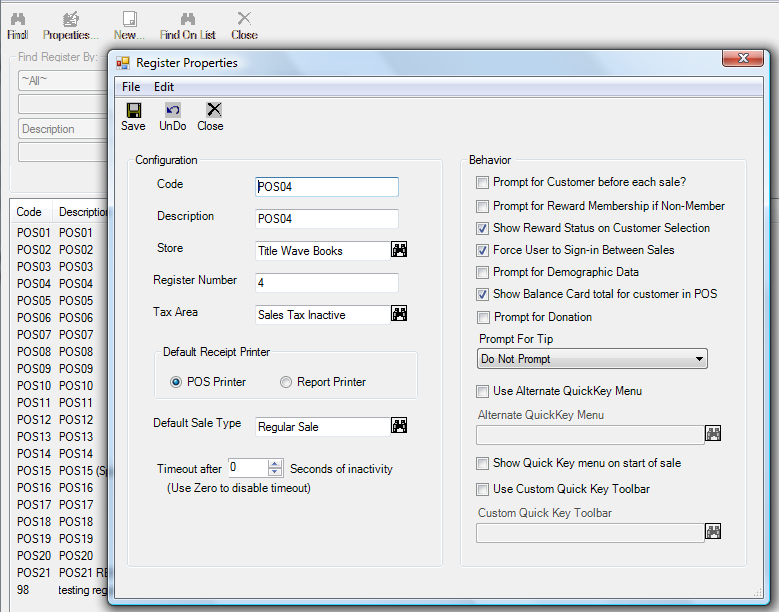This screenshot has height=612, width=779.
Task: Click the UnDo toolbar icon
Action: [172, 110]
